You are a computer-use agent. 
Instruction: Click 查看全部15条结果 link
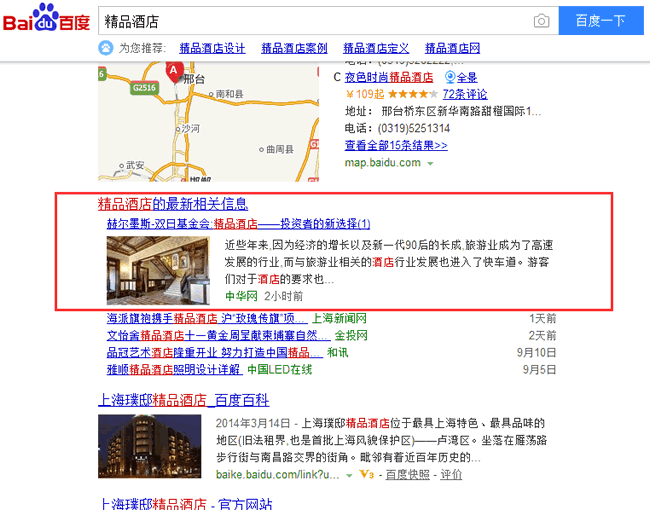[396, 145]
